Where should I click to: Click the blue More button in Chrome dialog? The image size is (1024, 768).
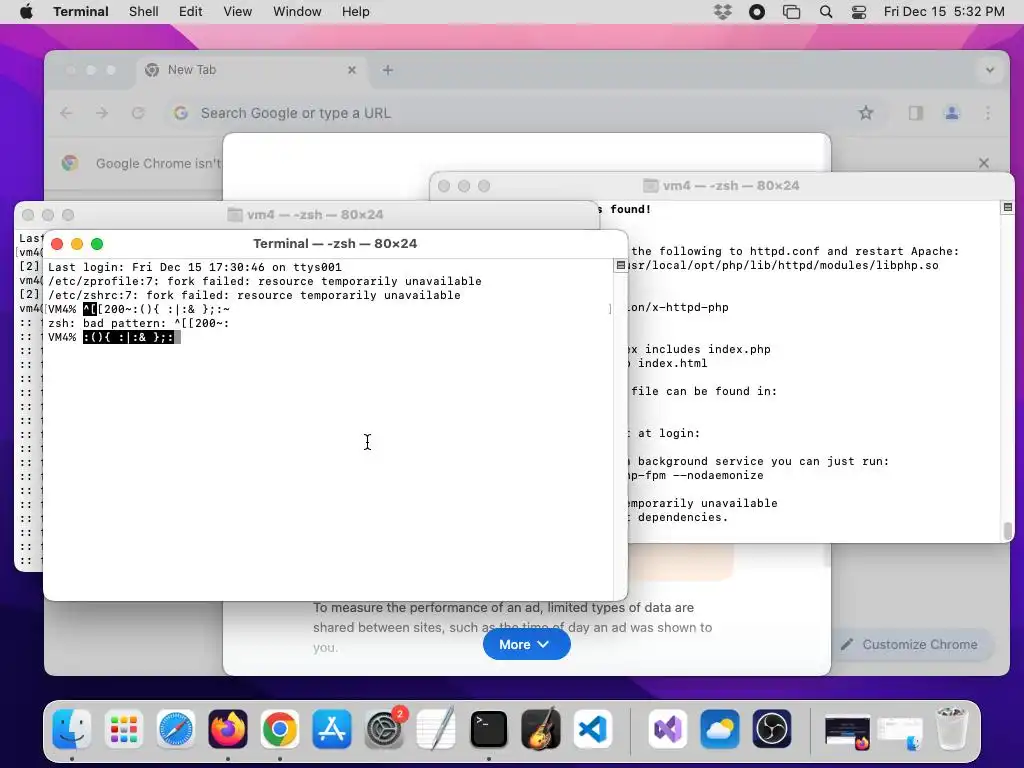point(526,645)
